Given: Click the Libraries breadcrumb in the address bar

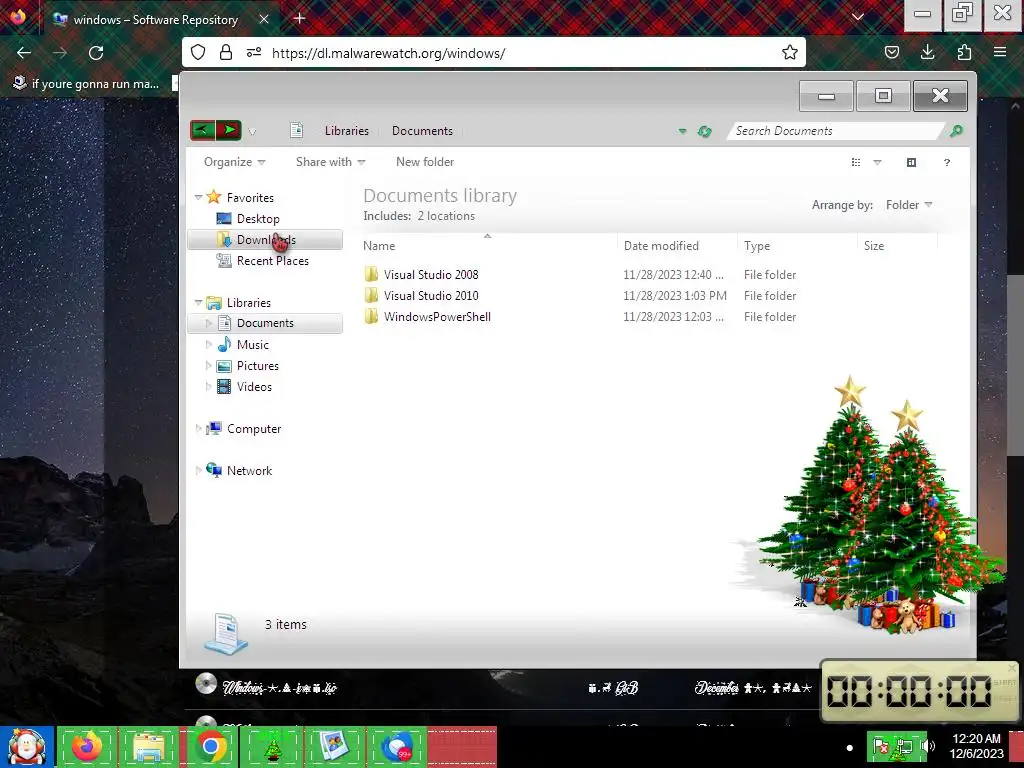Looking at the screenshot, I should (347, 131).
